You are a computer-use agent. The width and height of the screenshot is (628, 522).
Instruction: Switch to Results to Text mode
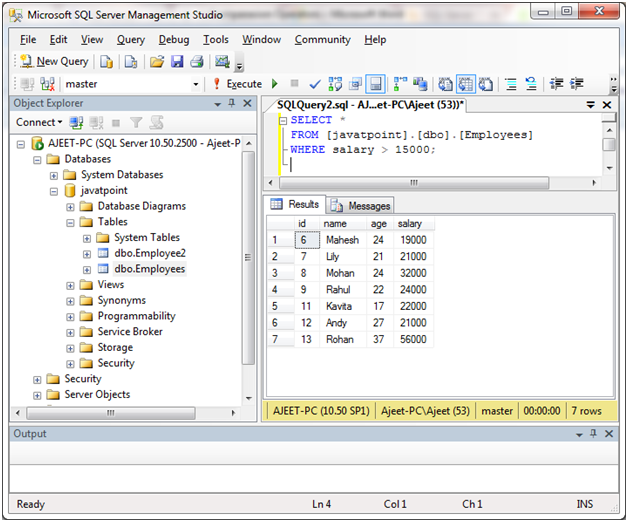[x=445, y=84]
